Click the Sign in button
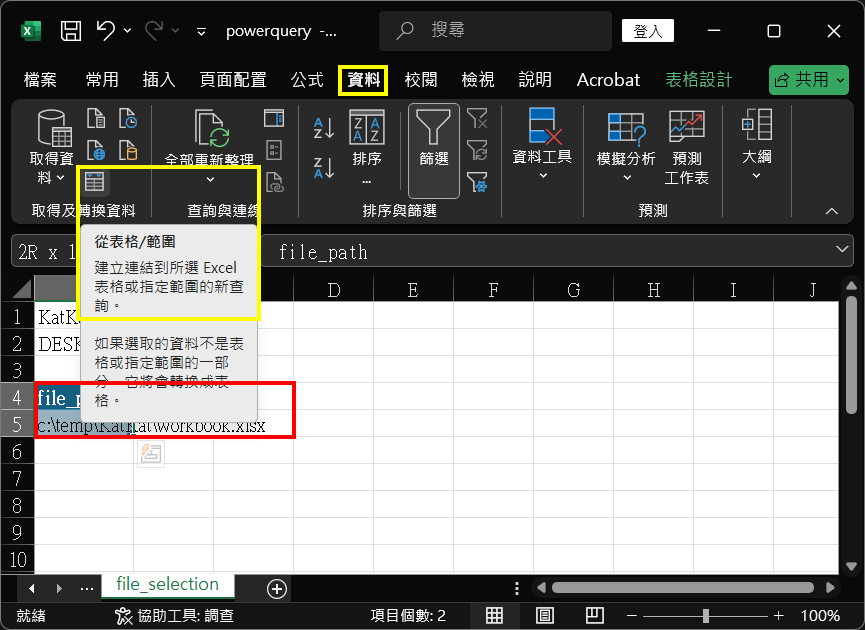Screen dimensions: 865x630 click(648, 31)
